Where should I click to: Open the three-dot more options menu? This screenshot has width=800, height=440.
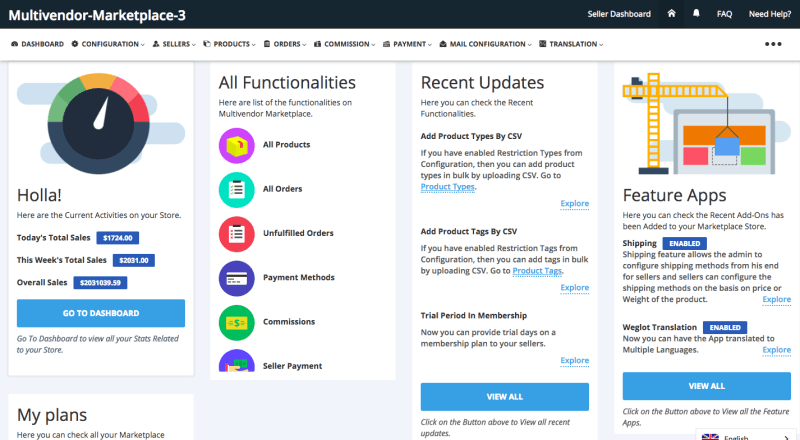[x=773, y=44]
